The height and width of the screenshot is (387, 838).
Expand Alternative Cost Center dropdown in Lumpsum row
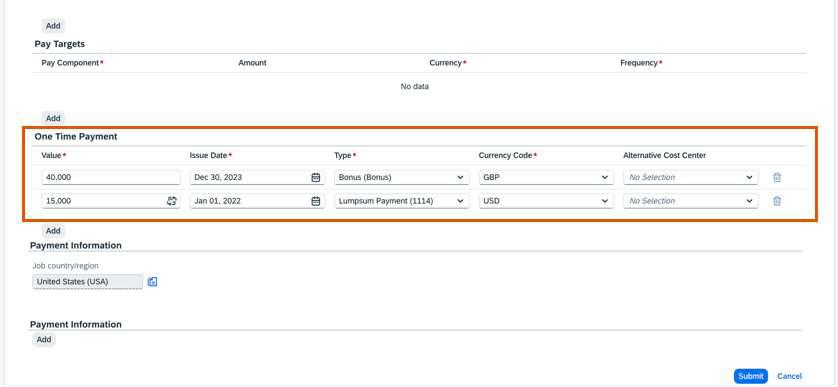tap(690, 201)
